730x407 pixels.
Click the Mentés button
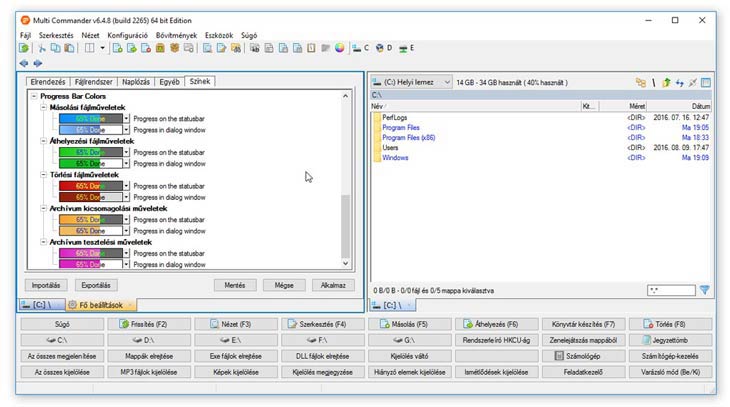pos(235,285)
